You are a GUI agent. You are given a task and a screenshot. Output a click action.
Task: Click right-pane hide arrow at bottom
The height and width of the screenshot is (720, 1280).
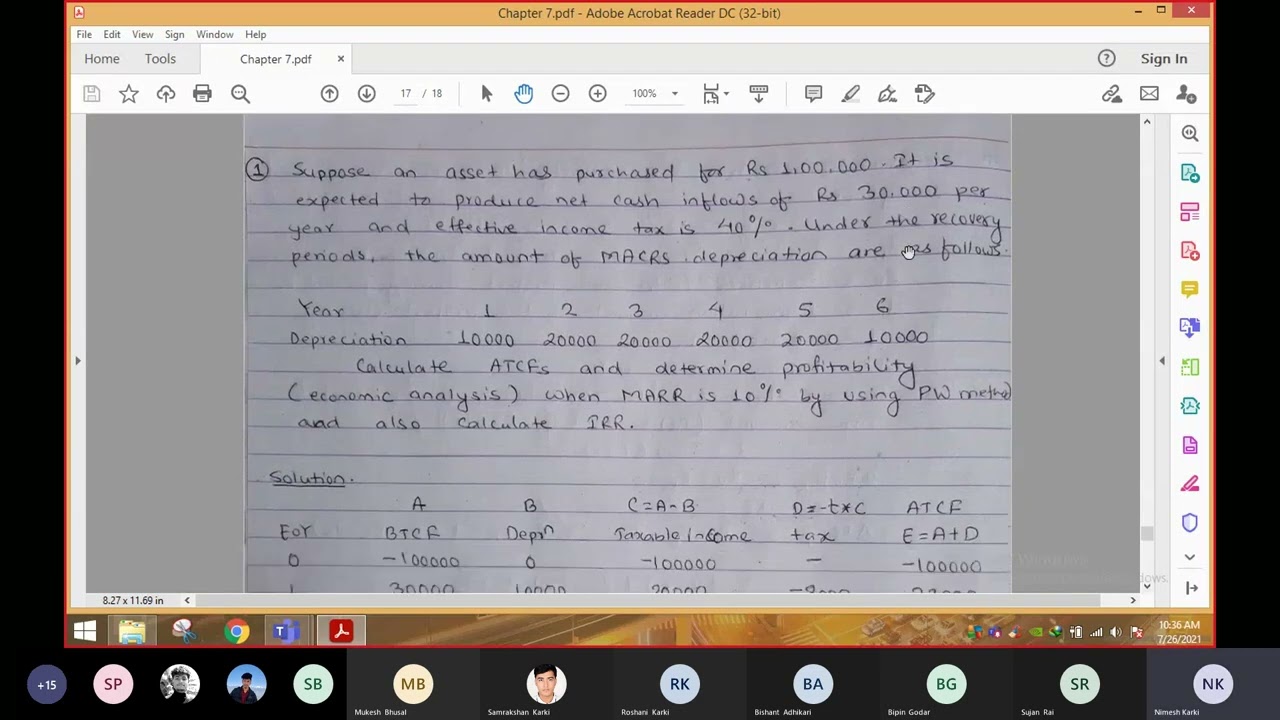tap(1190, 588)
